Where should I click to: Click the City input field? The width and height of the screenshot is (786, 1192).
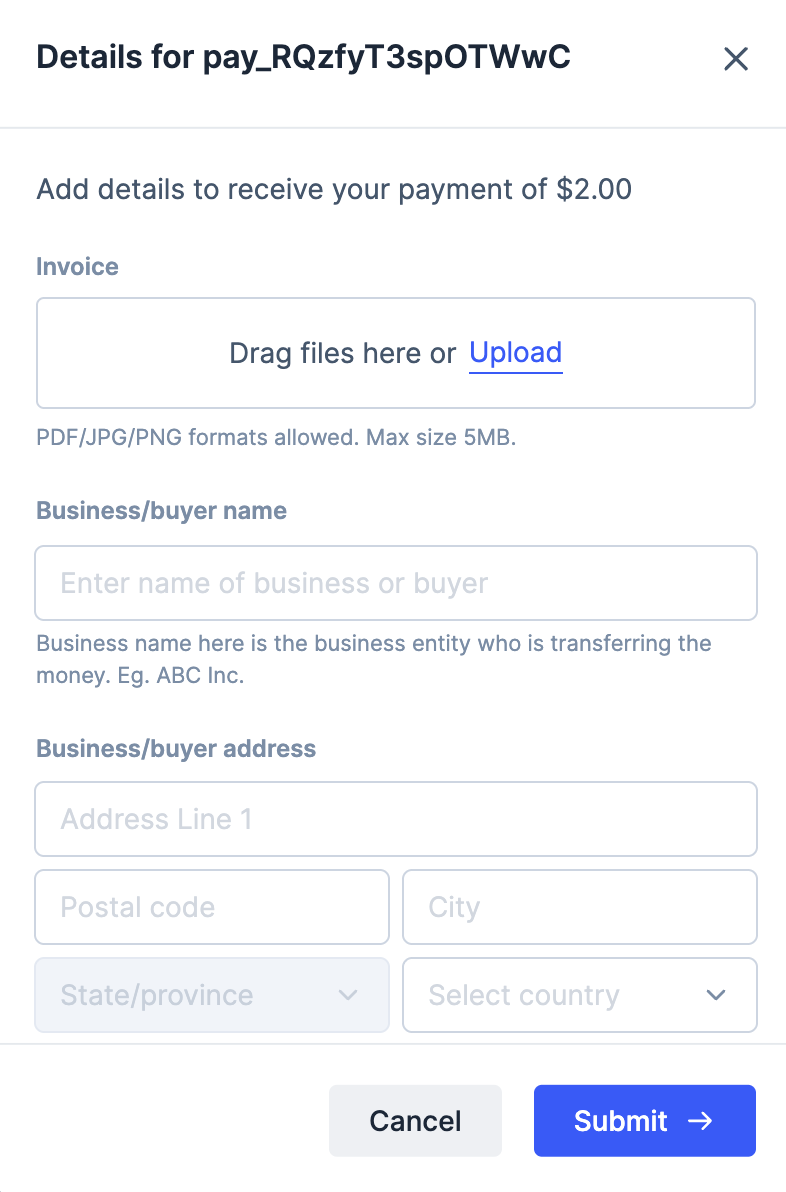tap(580, 907)
